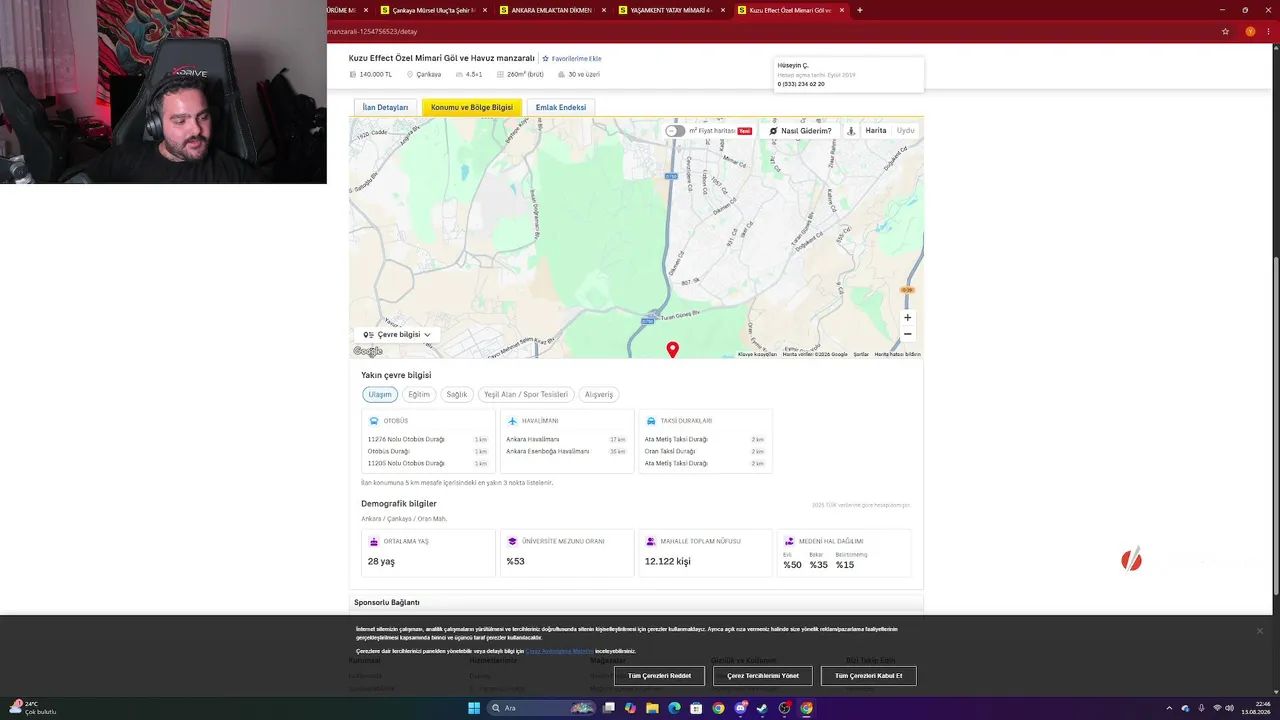Open the clock showing 22:46
Screen dimensions: 1280x720
[1255, 708]
